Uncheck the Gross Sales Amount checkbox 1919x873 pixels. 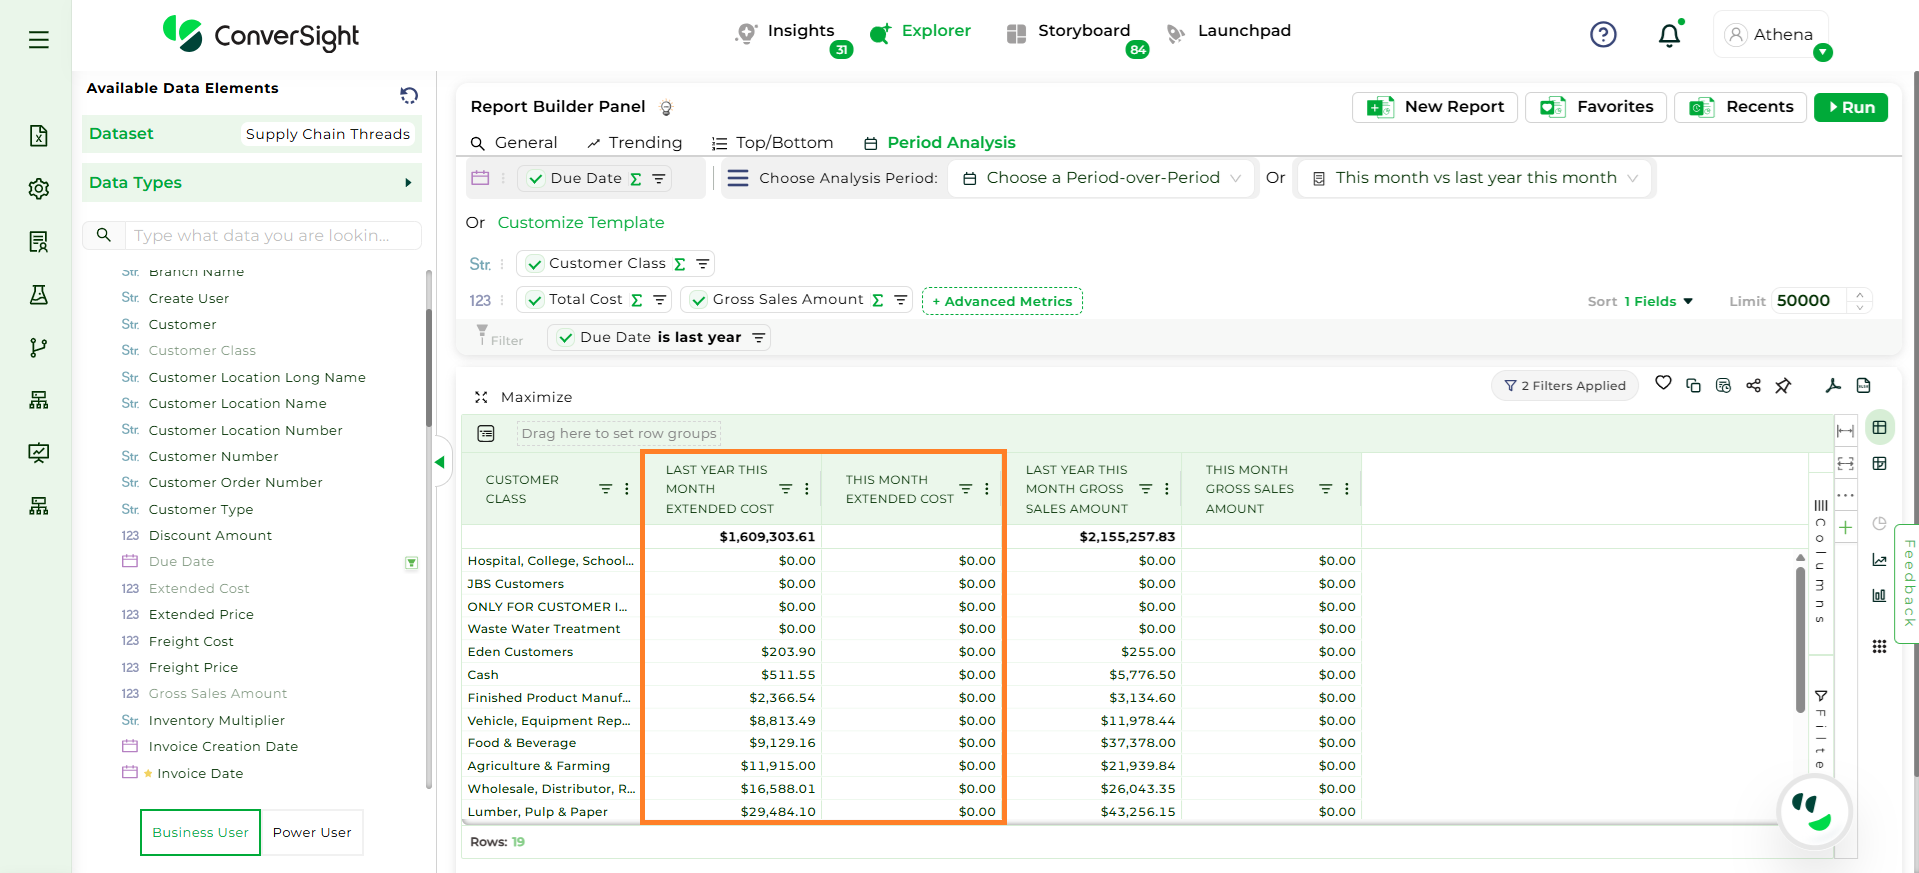pyautogui.click(x=699, y=300)
